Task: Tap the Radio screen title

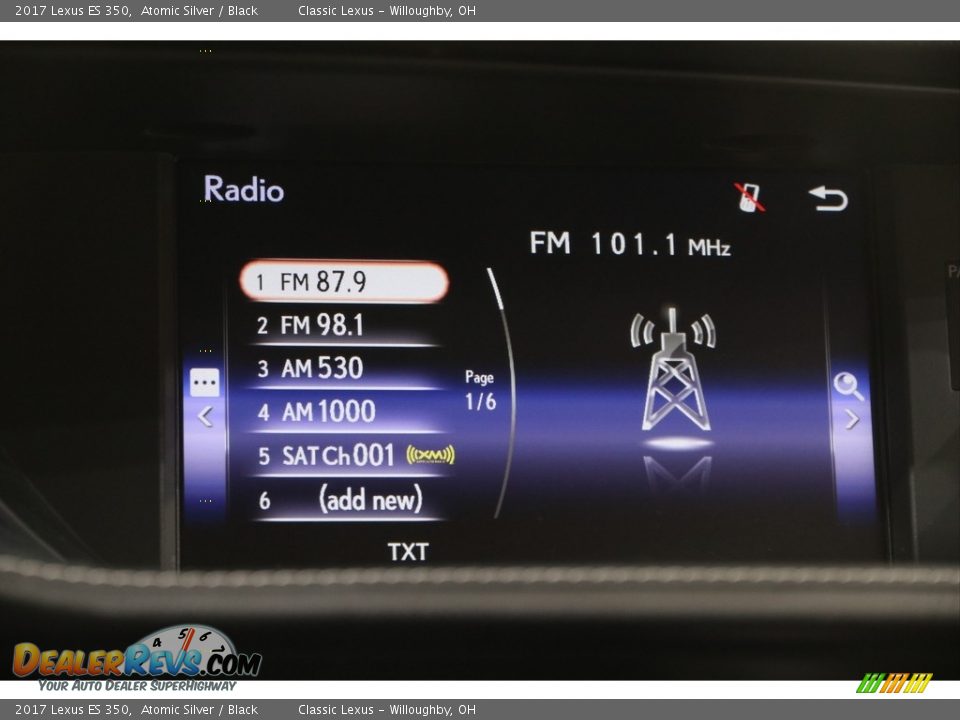Action: click(244, 189)
